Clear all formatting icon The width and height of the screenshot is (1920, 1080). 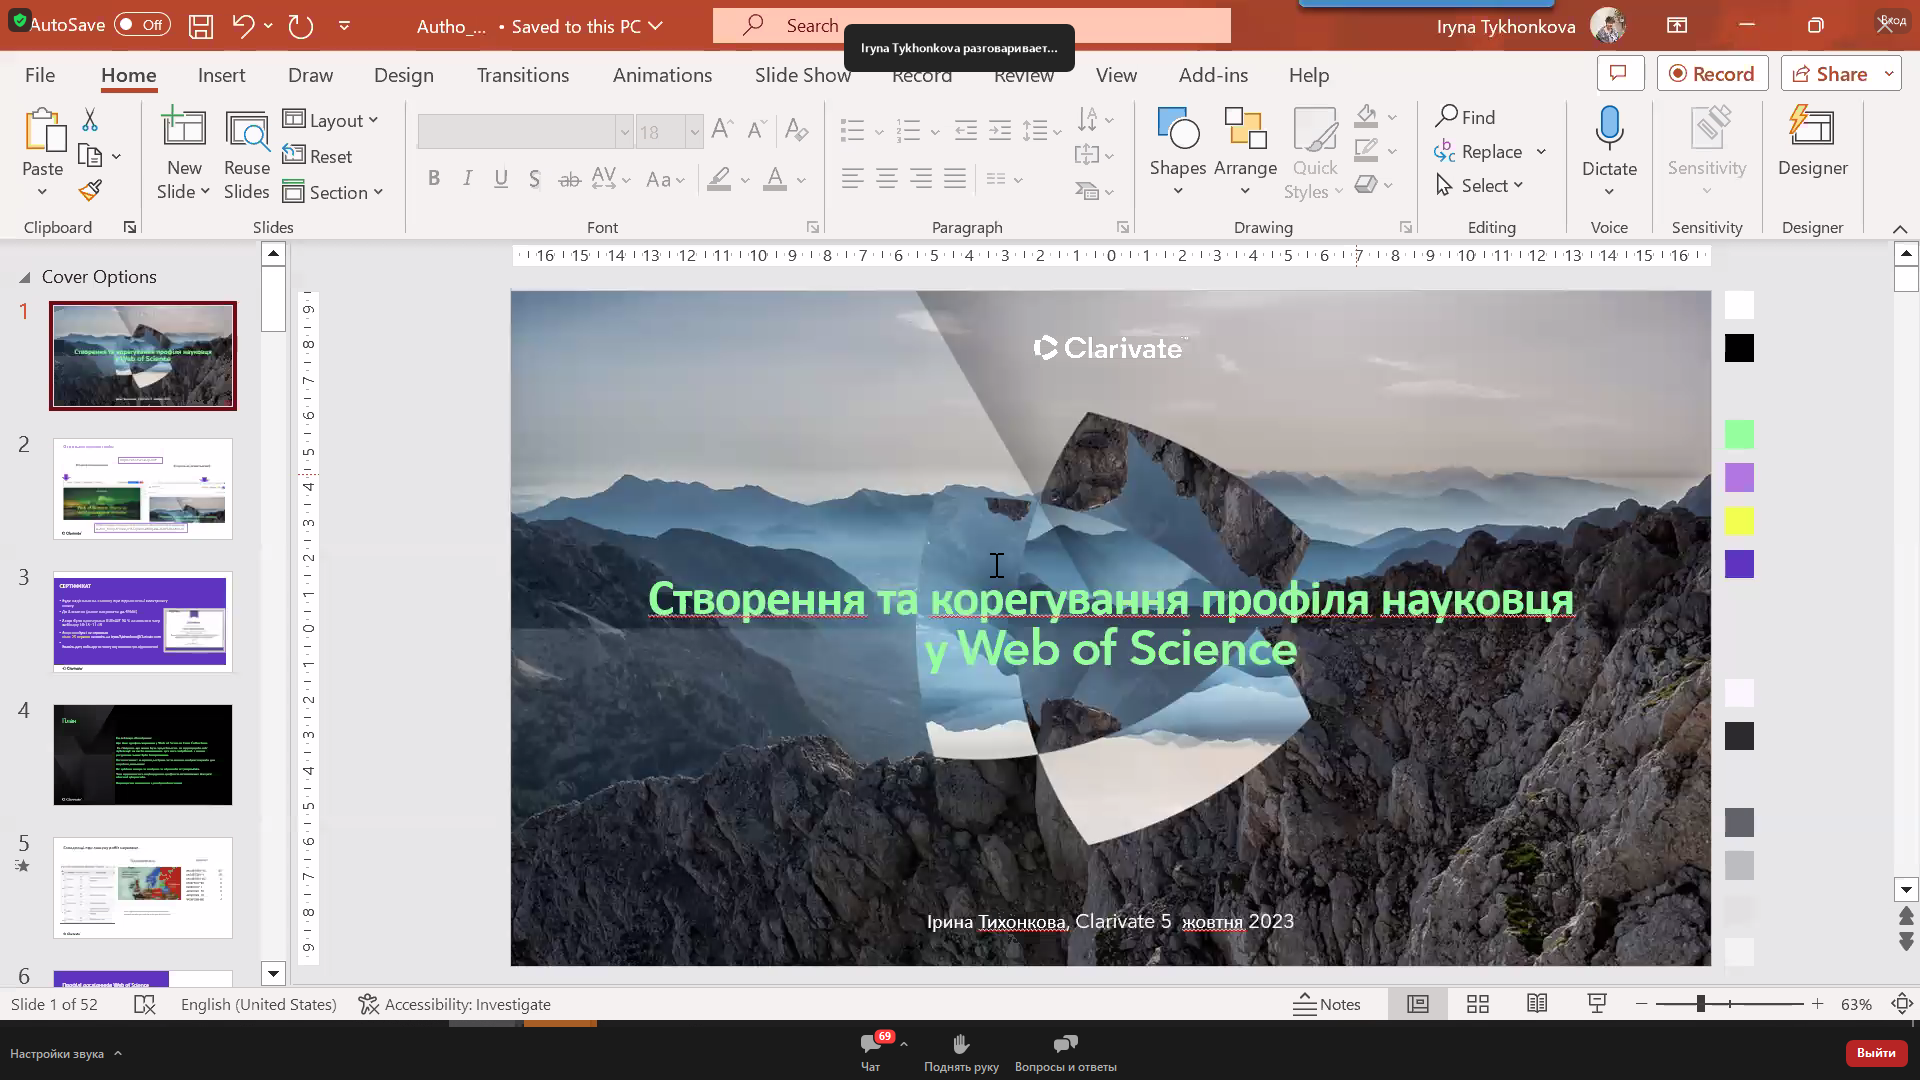[796, 129]
